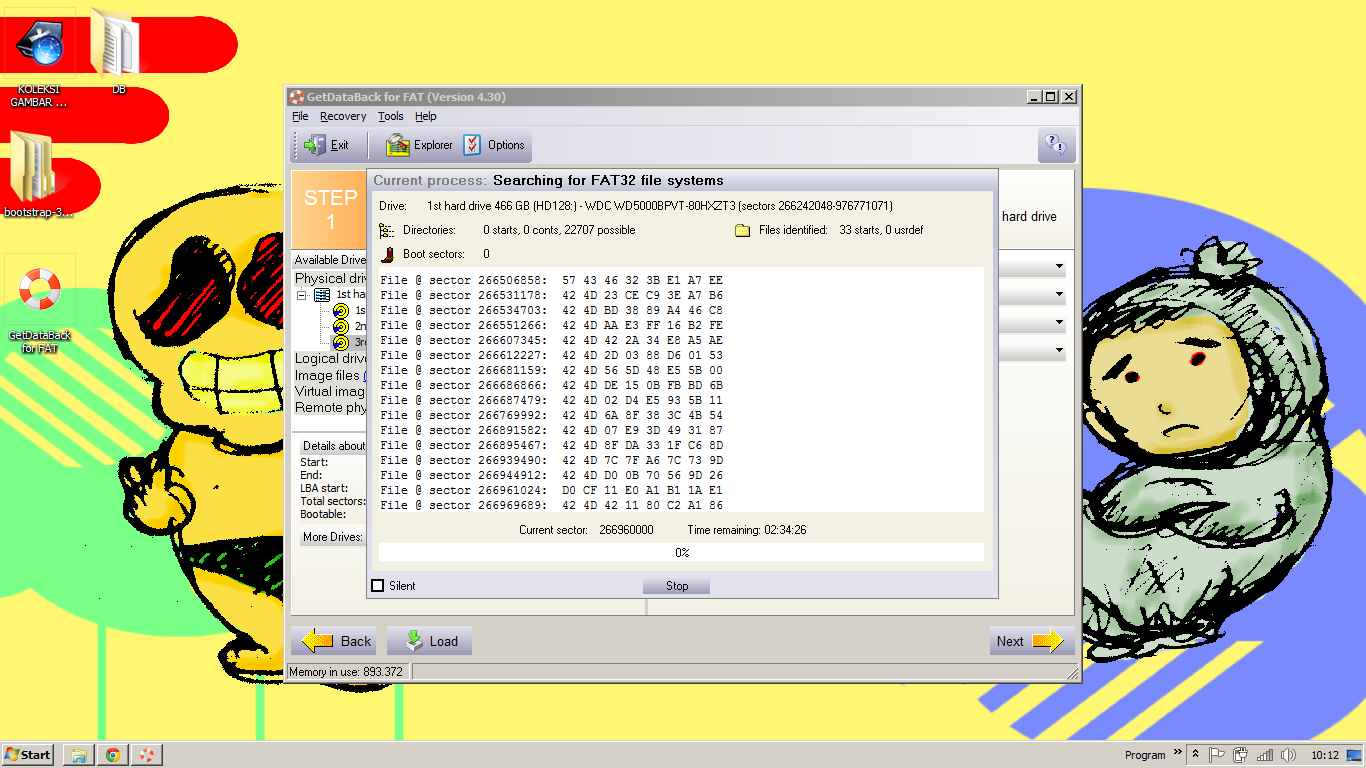Switch to the GetDataBack taskbar button

(146, 755)
